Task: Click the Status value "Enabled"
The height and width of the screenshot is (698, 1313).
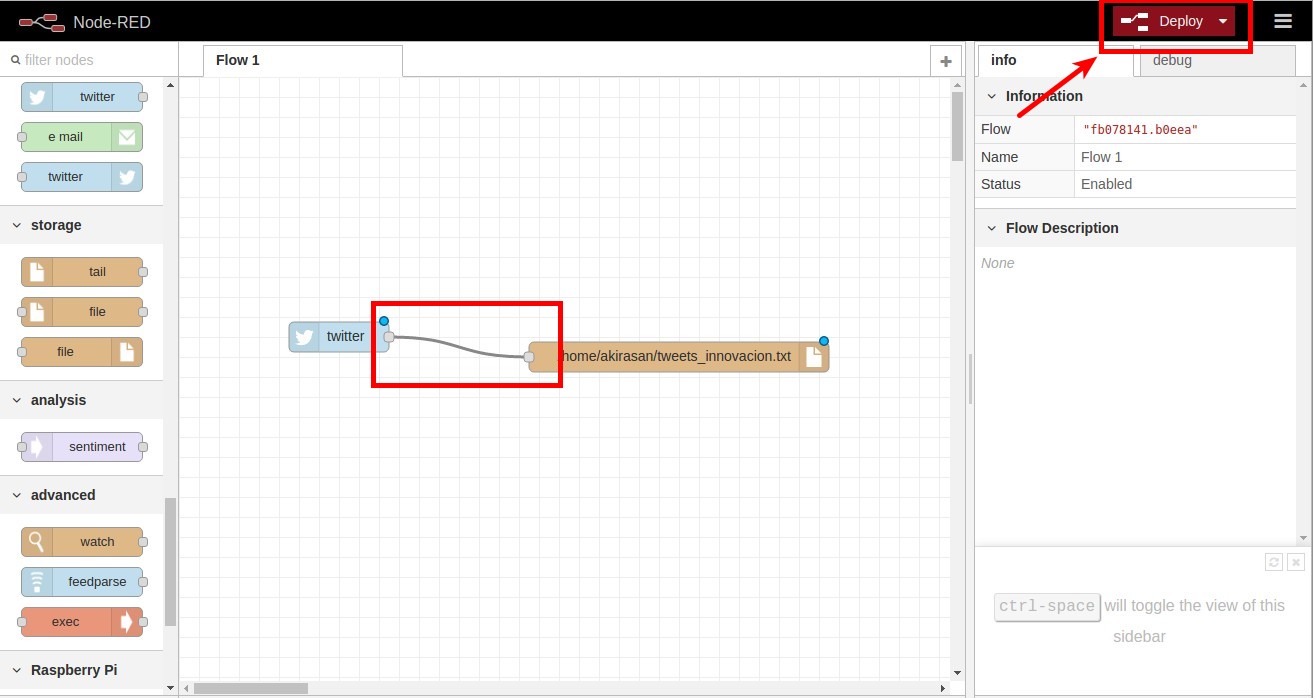Action: click(1106, 184)
